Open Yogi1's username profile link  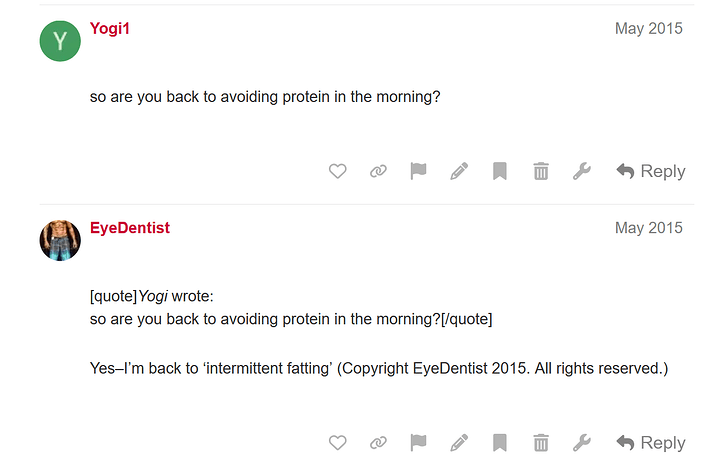tap(110, 29)
